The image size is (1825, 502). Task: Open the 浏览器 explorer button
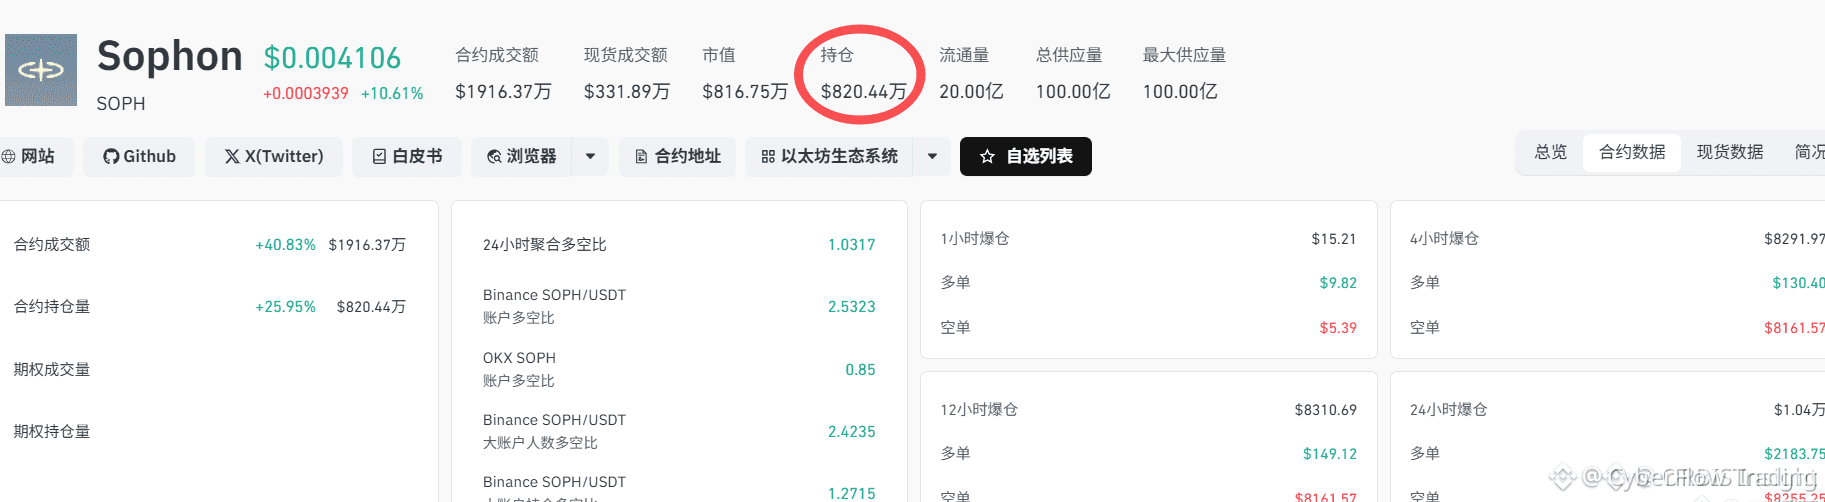tap(521, 157)
